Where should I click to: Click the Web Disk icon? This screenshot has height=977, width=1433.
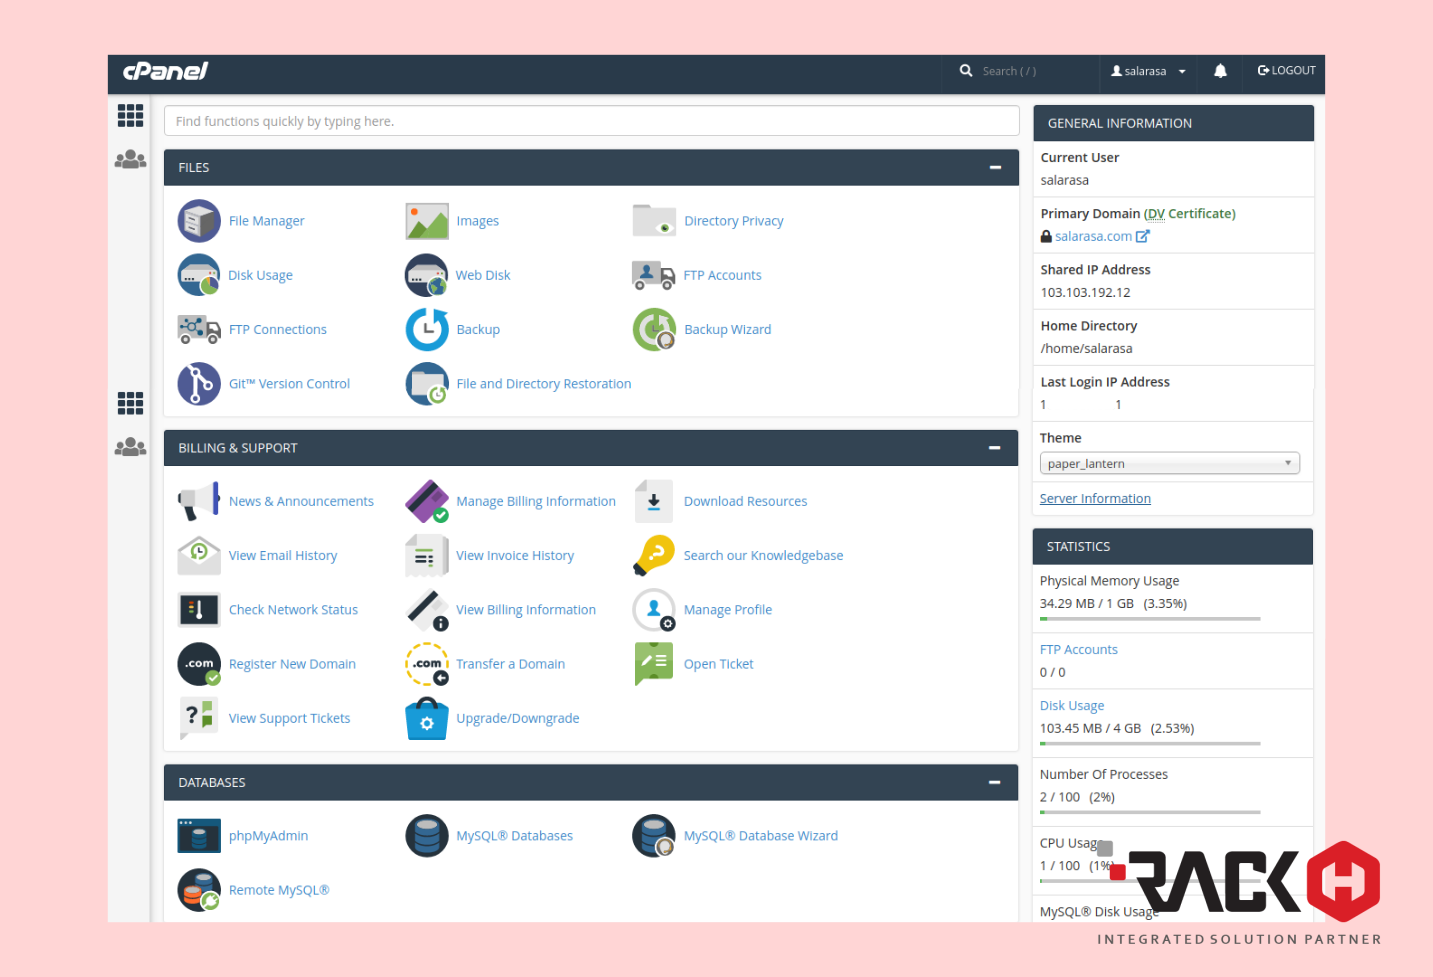coord(427,275)
